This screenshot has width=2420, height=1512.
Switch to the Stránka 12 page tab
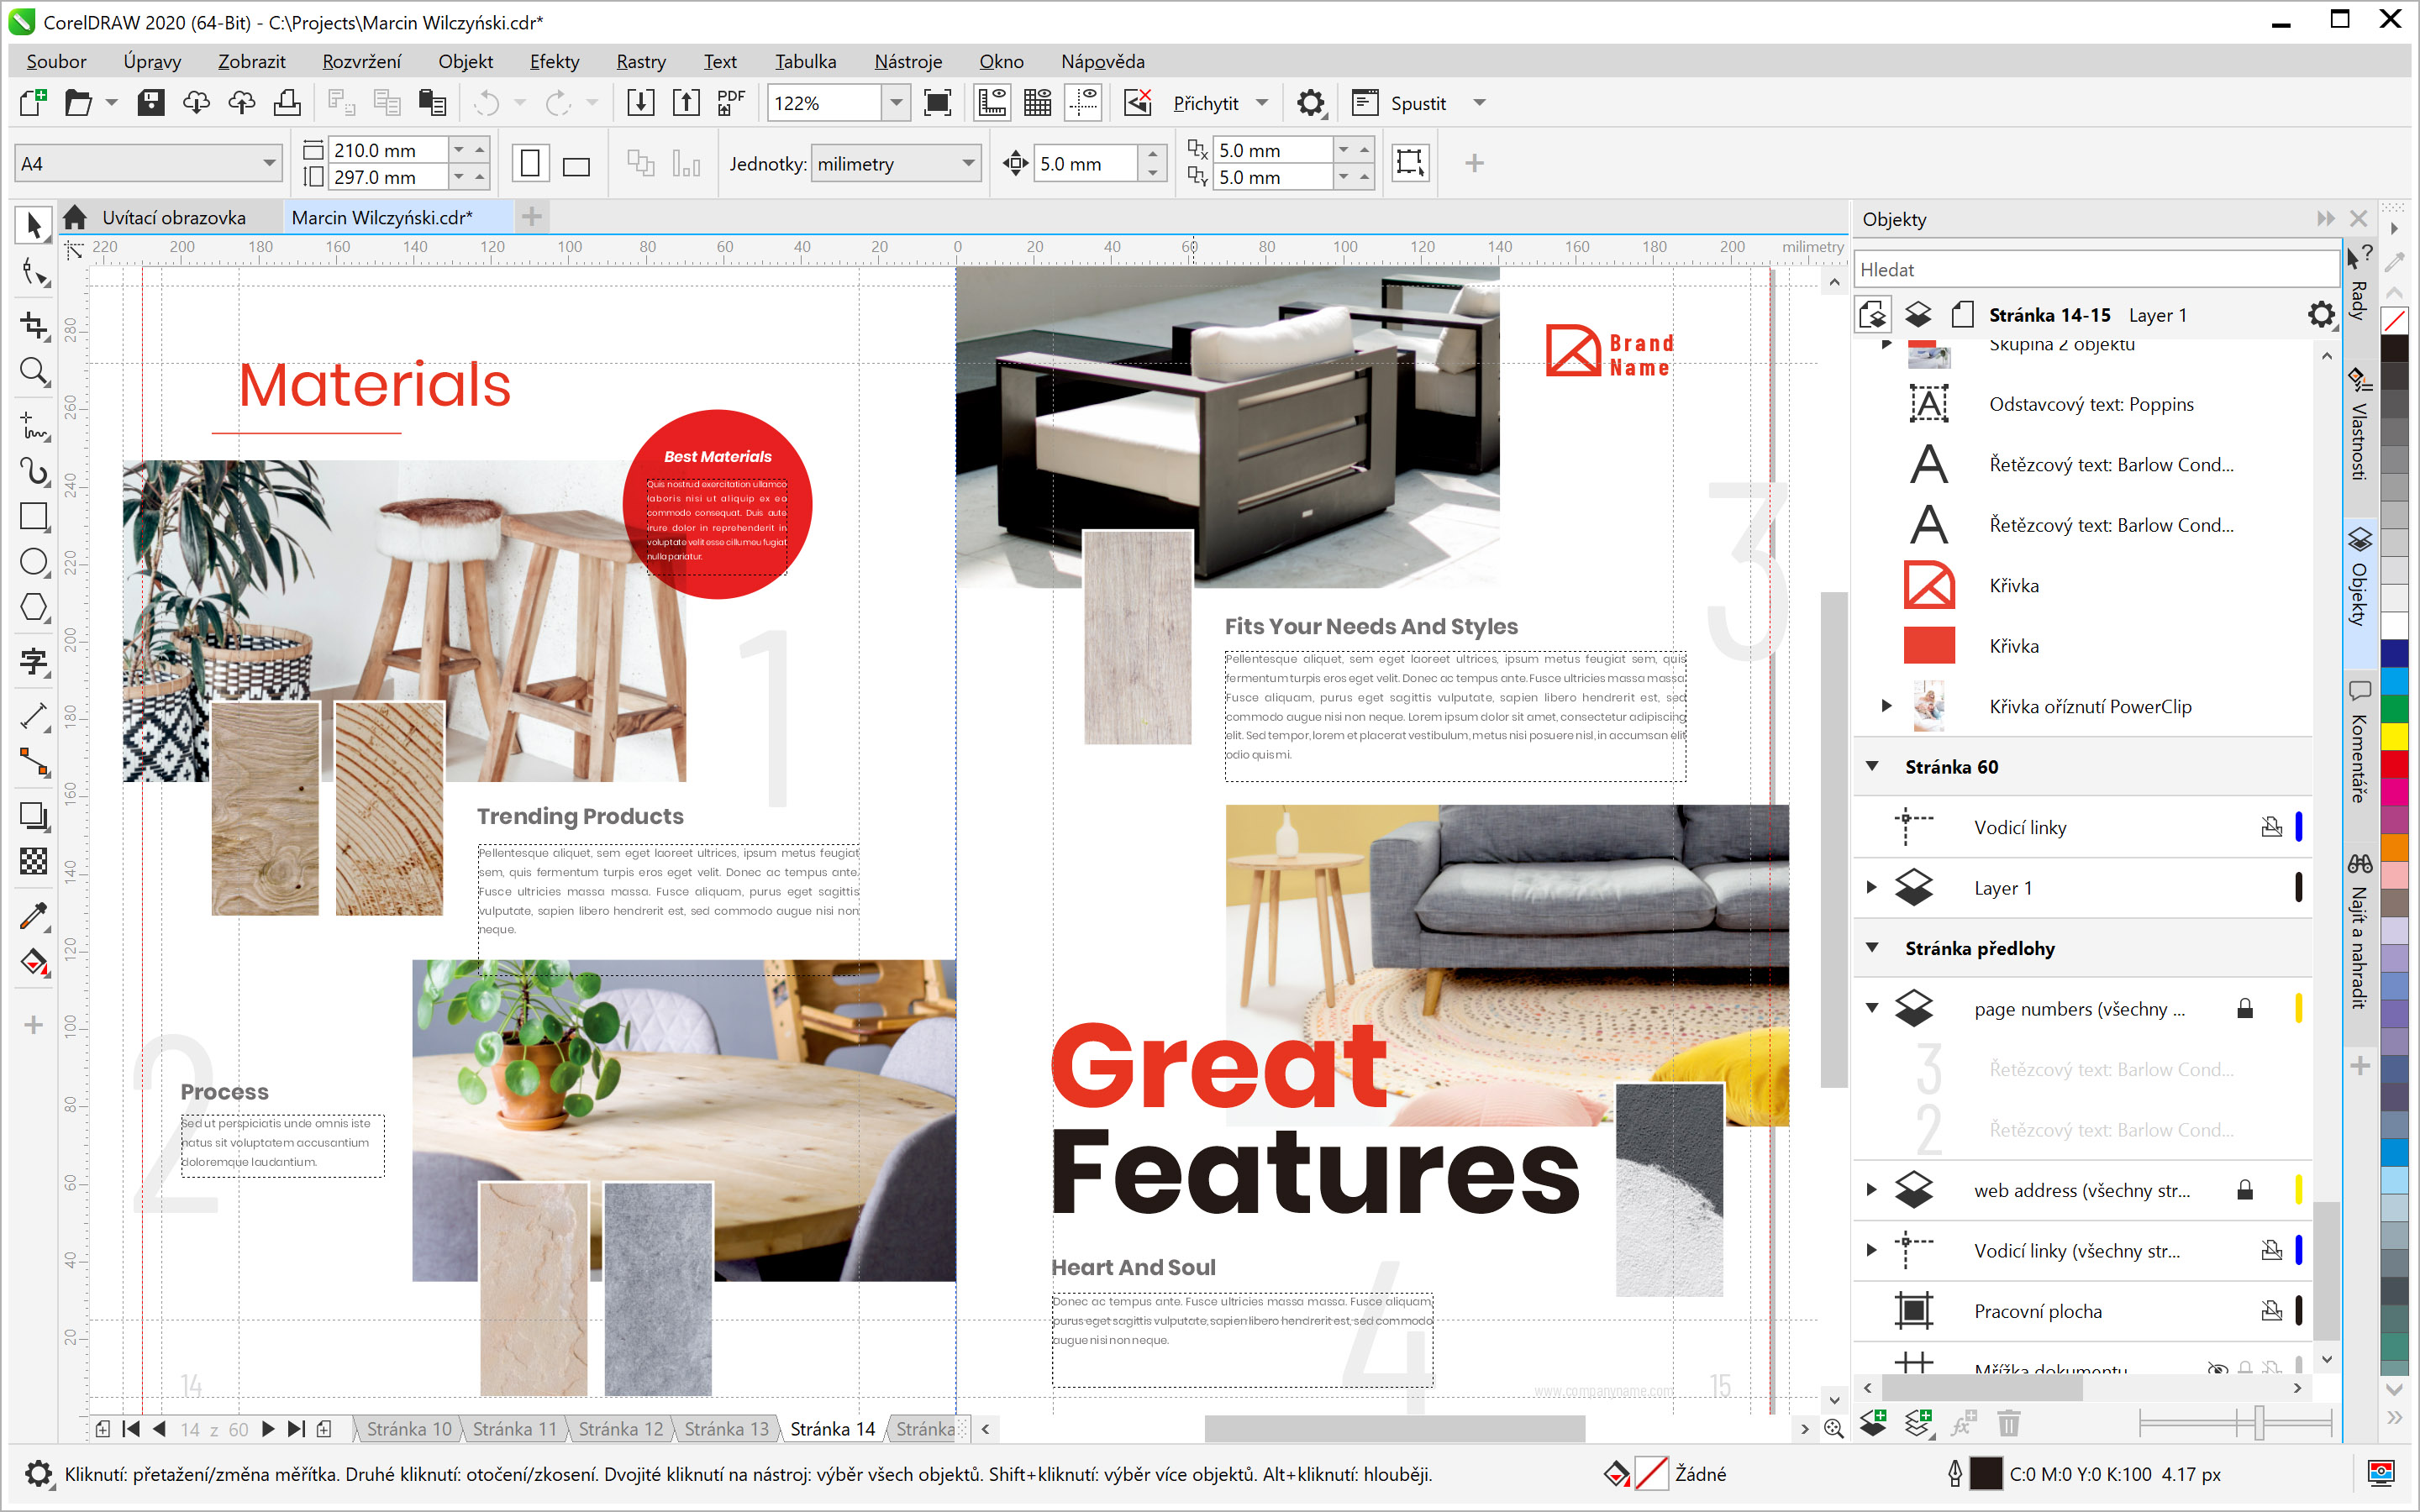click(620, 1429)
